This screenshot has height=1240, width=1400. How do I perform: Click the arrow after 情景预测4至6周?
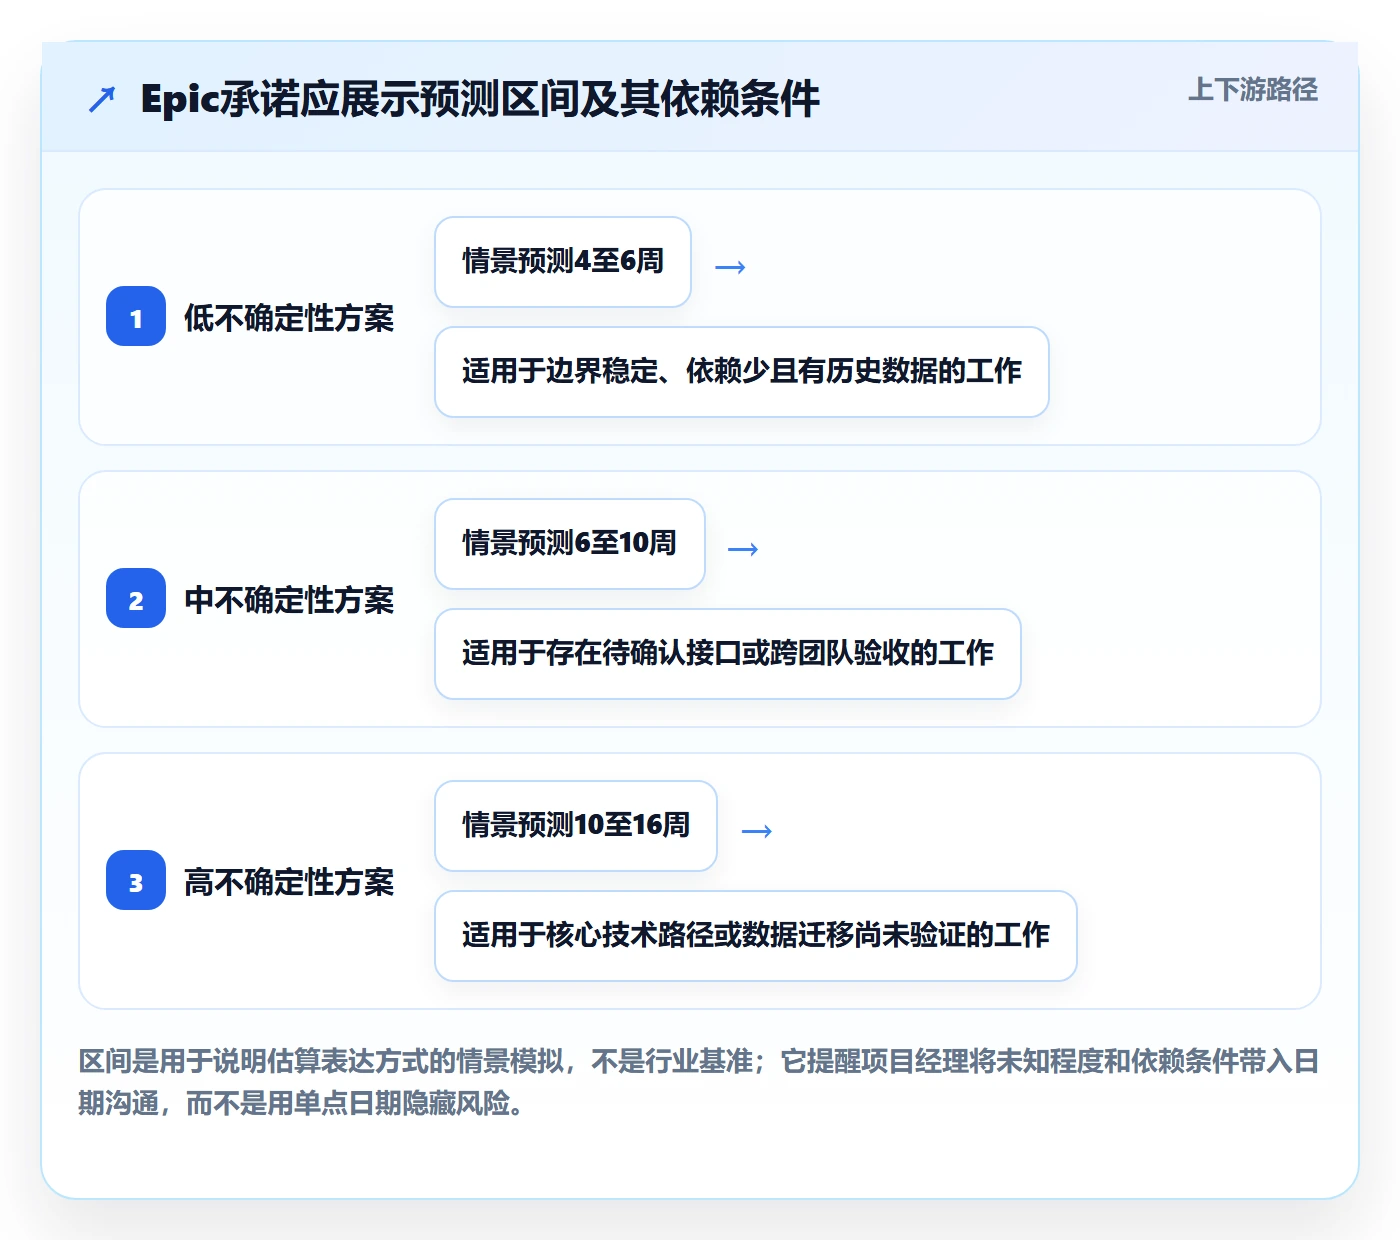(730, 267)
